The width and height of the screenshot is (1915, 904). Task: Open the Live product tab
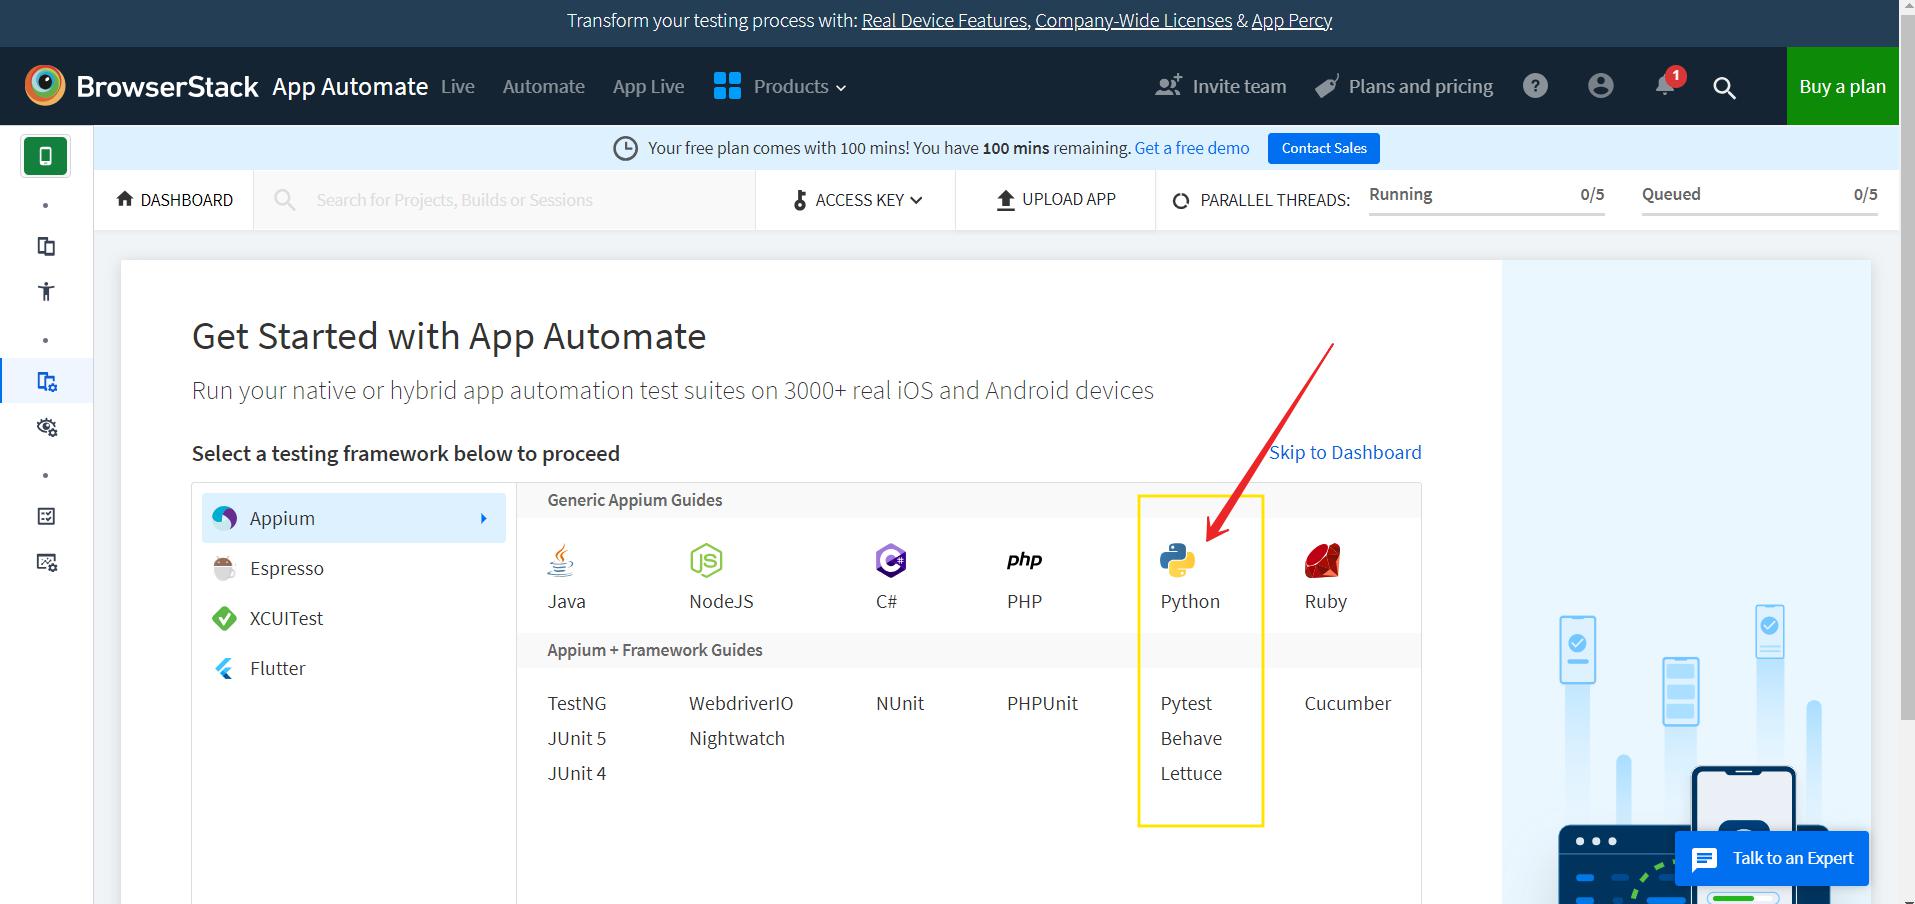[x=458, y=86]
